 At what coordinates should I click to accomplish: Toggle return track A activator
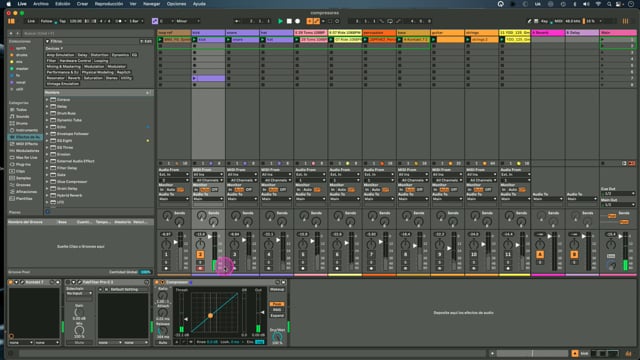(540, 254)
